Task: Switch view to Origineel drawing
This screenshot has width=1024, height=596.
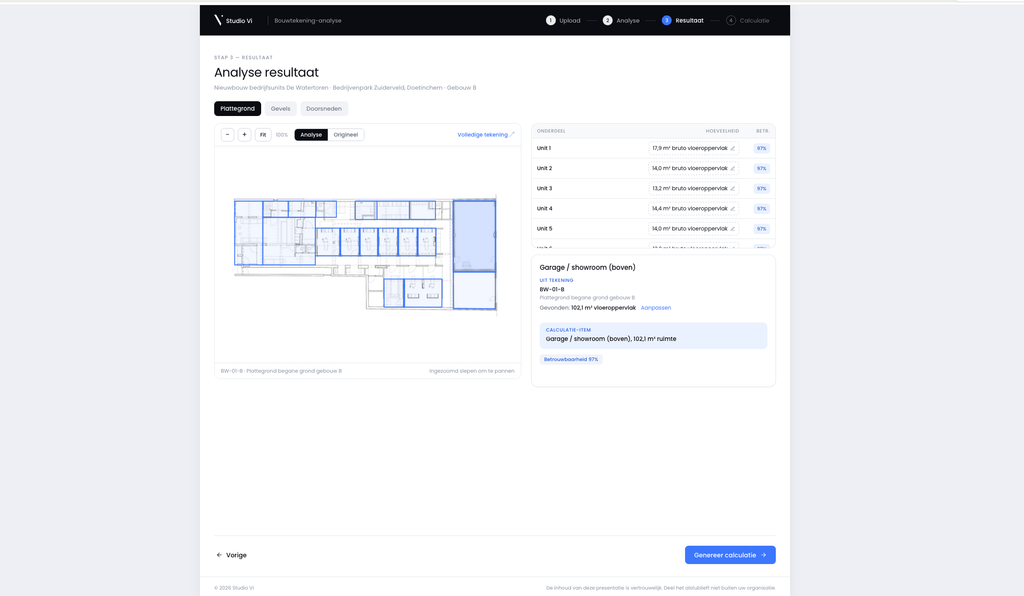Action: [x=345, y=134]
